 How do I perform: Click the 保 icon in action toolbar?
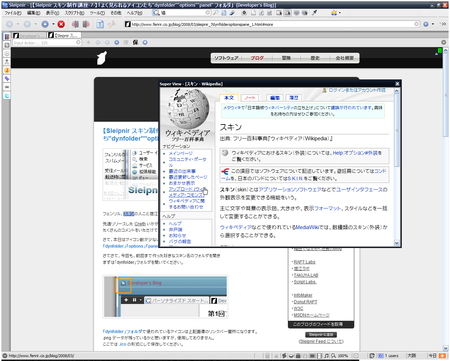(135, 42)
